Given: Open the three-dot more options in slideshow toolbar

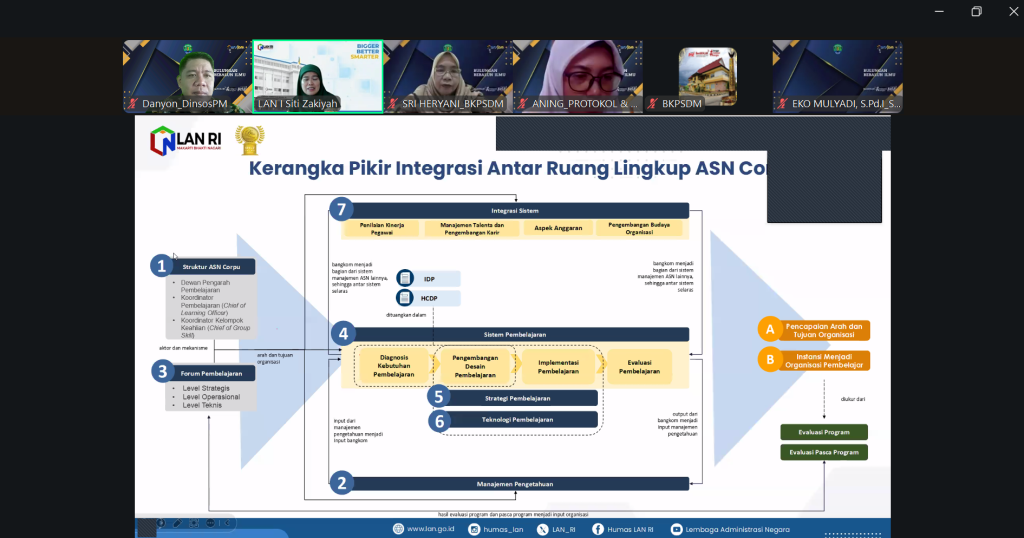Looking at the screenshot, I should point(211,522).
